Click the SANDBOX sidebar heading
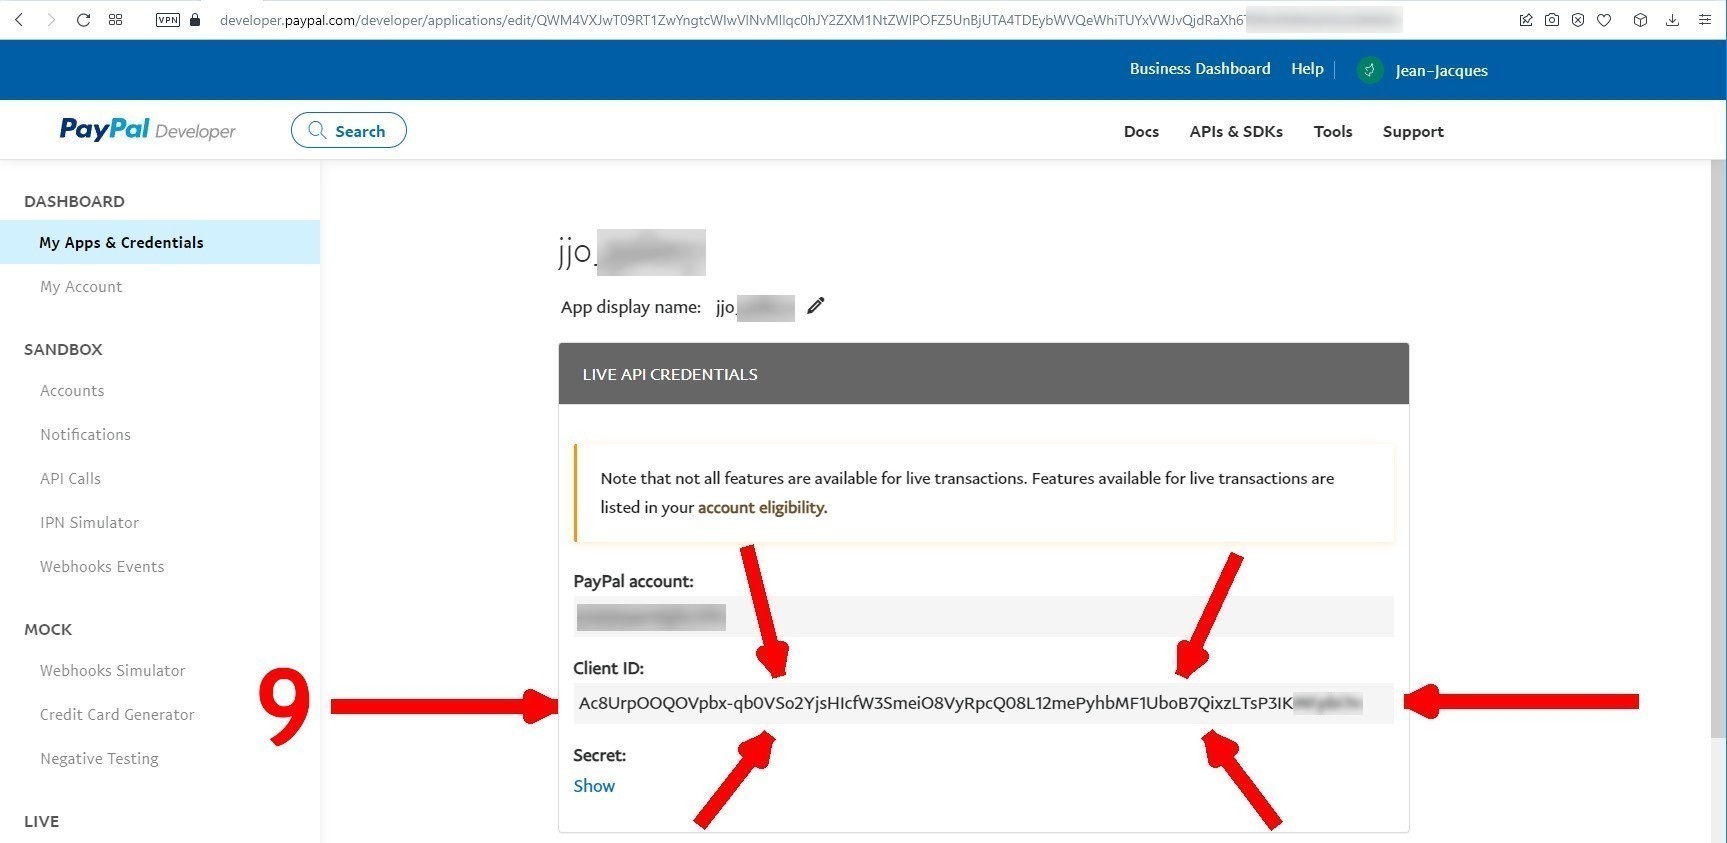 (63, 349)
